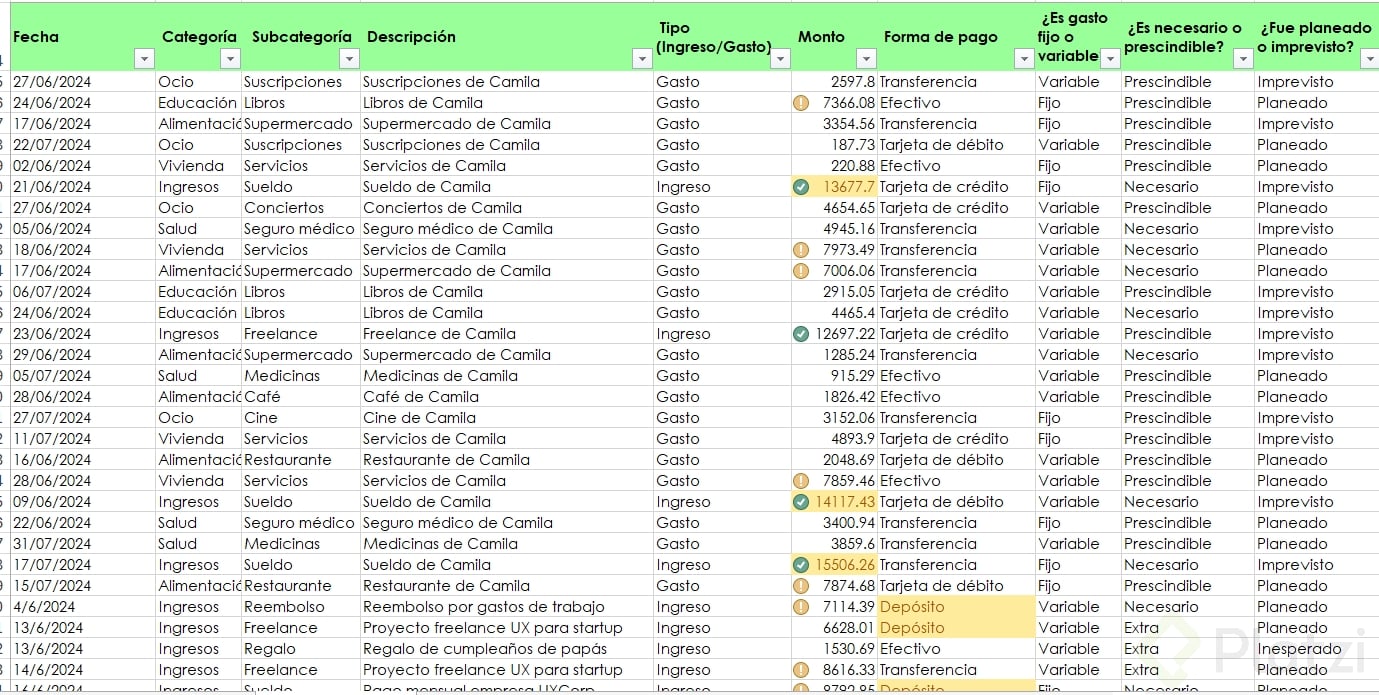Select the date cell 21/06/2024
Image resolution: width=1379 pixels, height=695 pixels.
click(x=83, y=187)
